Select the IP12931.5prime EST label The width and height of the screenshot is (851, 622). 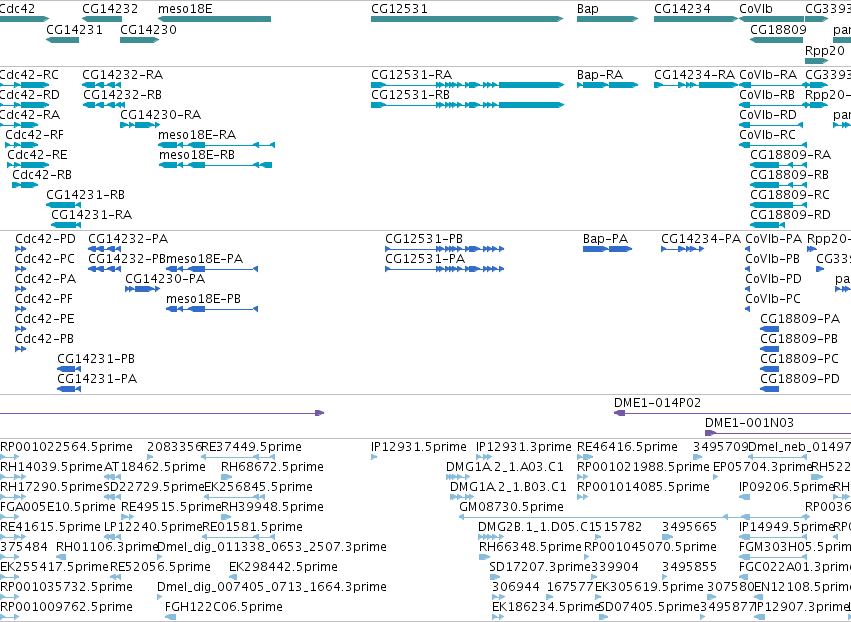point(419,447)
